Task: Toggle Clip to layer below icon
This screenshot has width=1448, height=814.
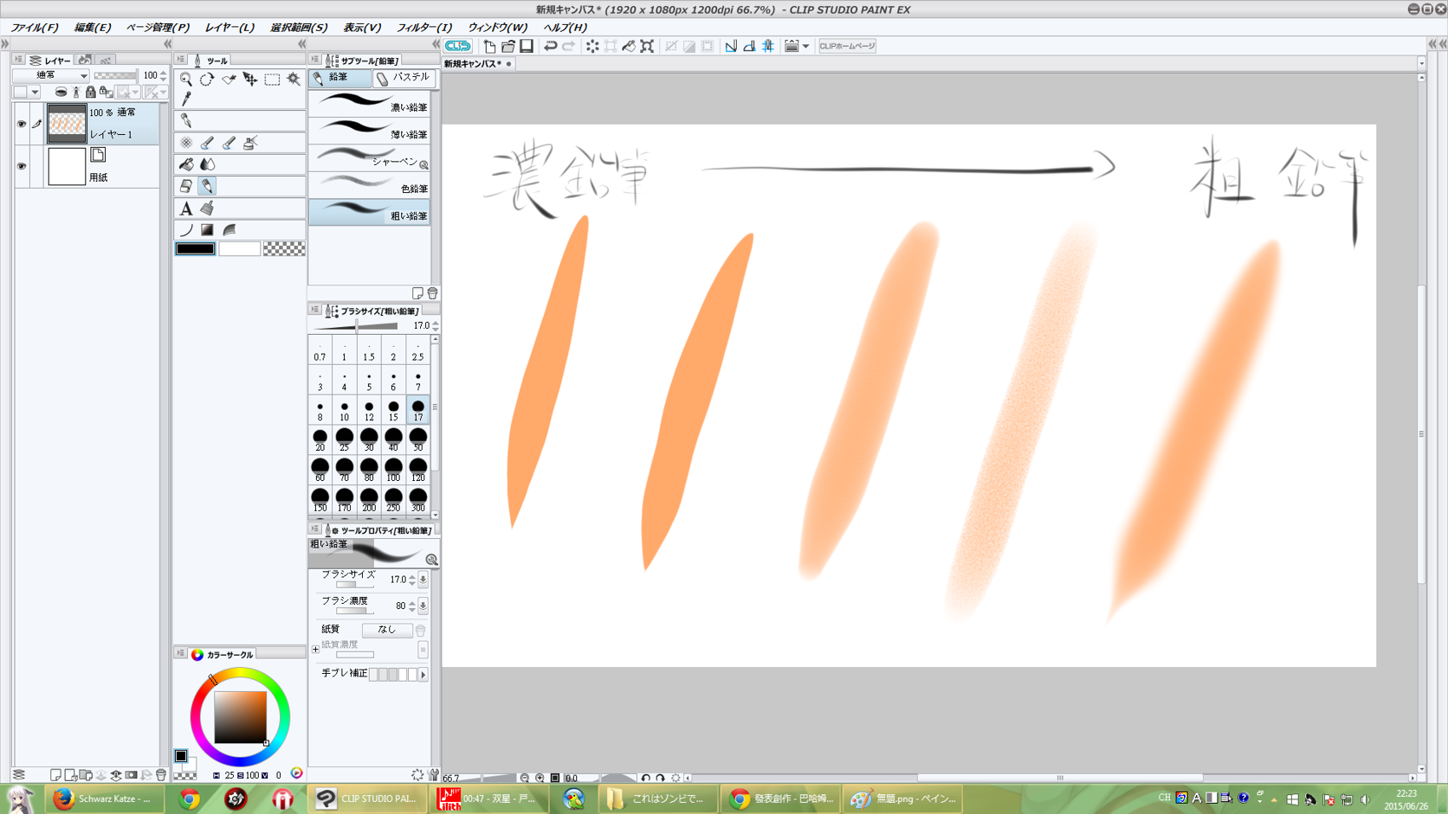Action: coord(61,92)
